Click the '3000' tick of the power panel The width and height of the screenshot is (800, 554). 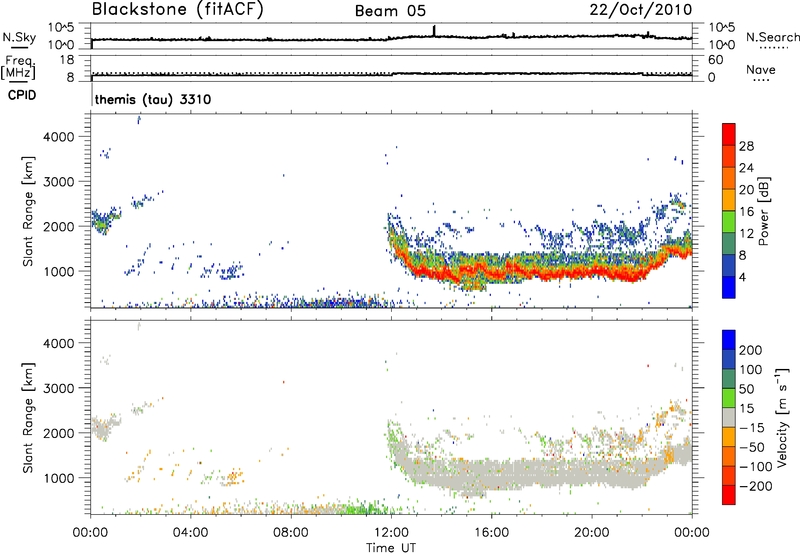(x=58, y=182)
